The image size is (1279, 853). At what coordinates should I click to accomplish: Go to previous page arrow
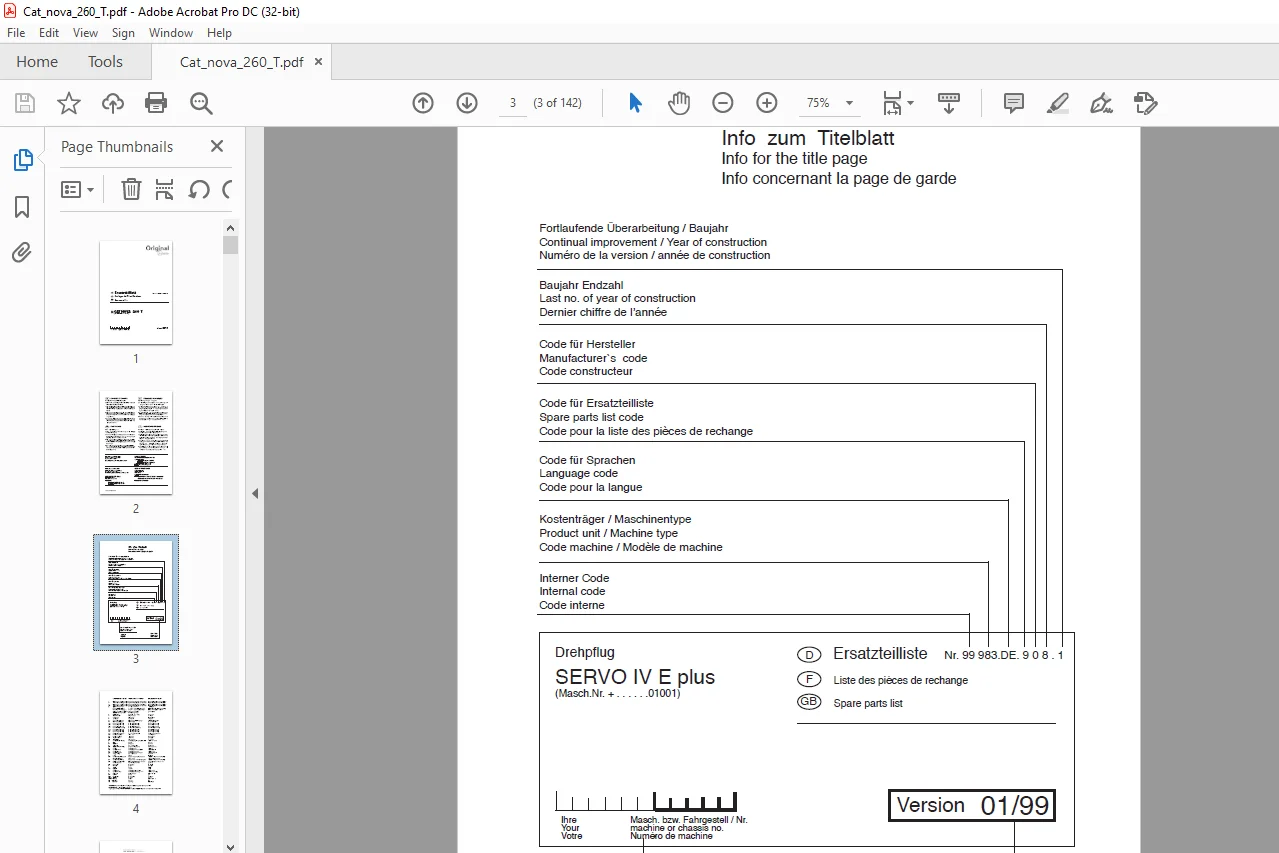coord(423,103)
